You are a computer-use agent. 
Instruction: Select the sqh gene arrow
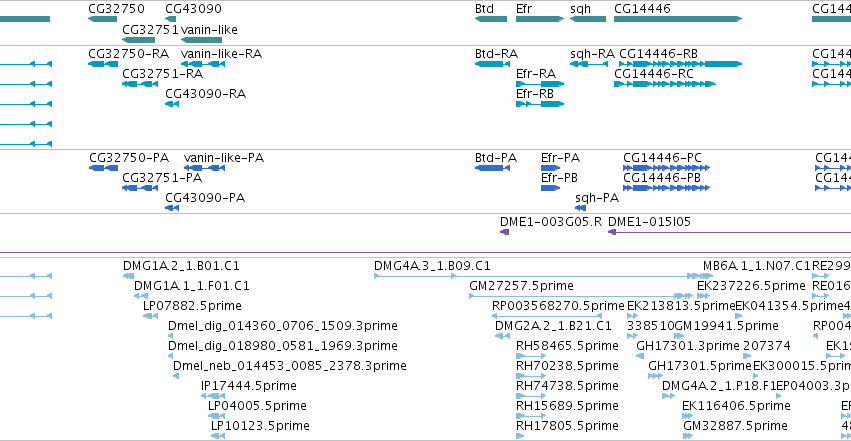tap(588, 19)
